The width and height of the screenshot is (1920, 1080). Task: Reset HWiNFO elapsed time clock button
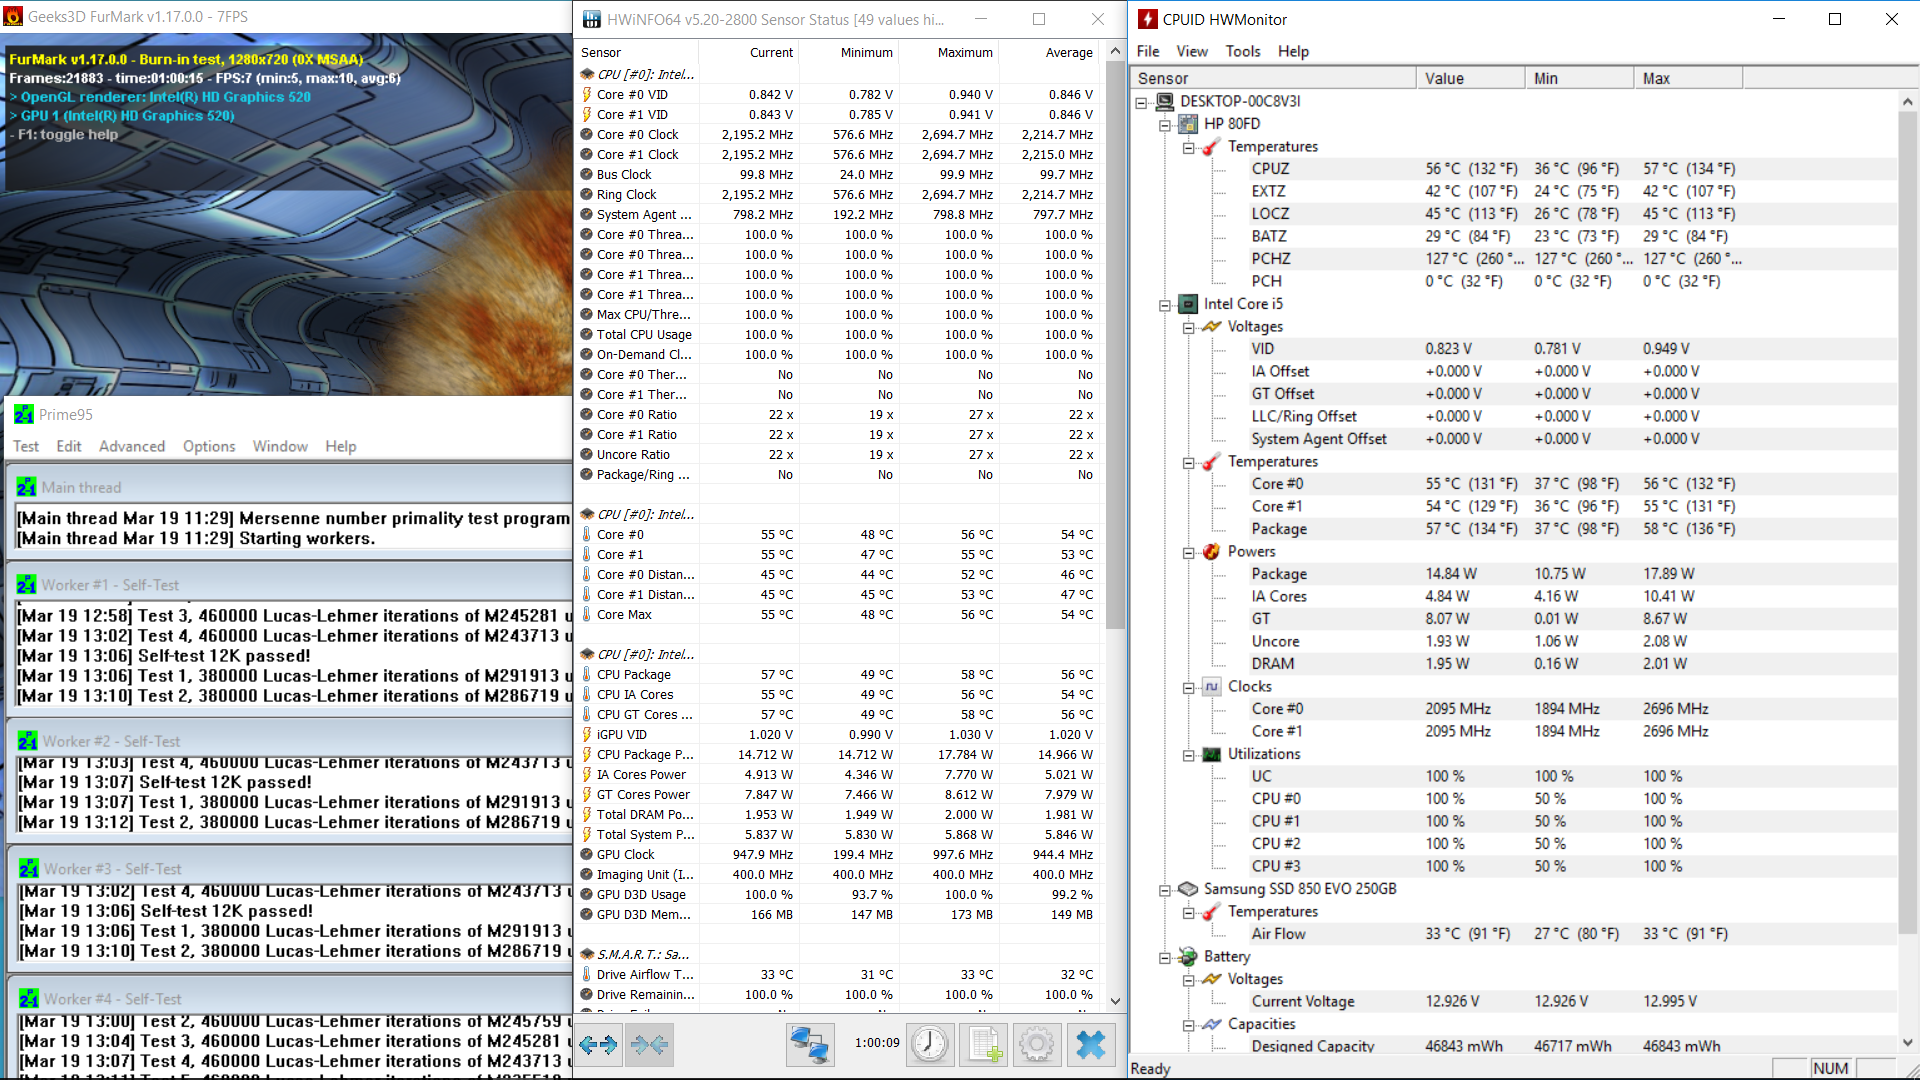point(930,1045)
